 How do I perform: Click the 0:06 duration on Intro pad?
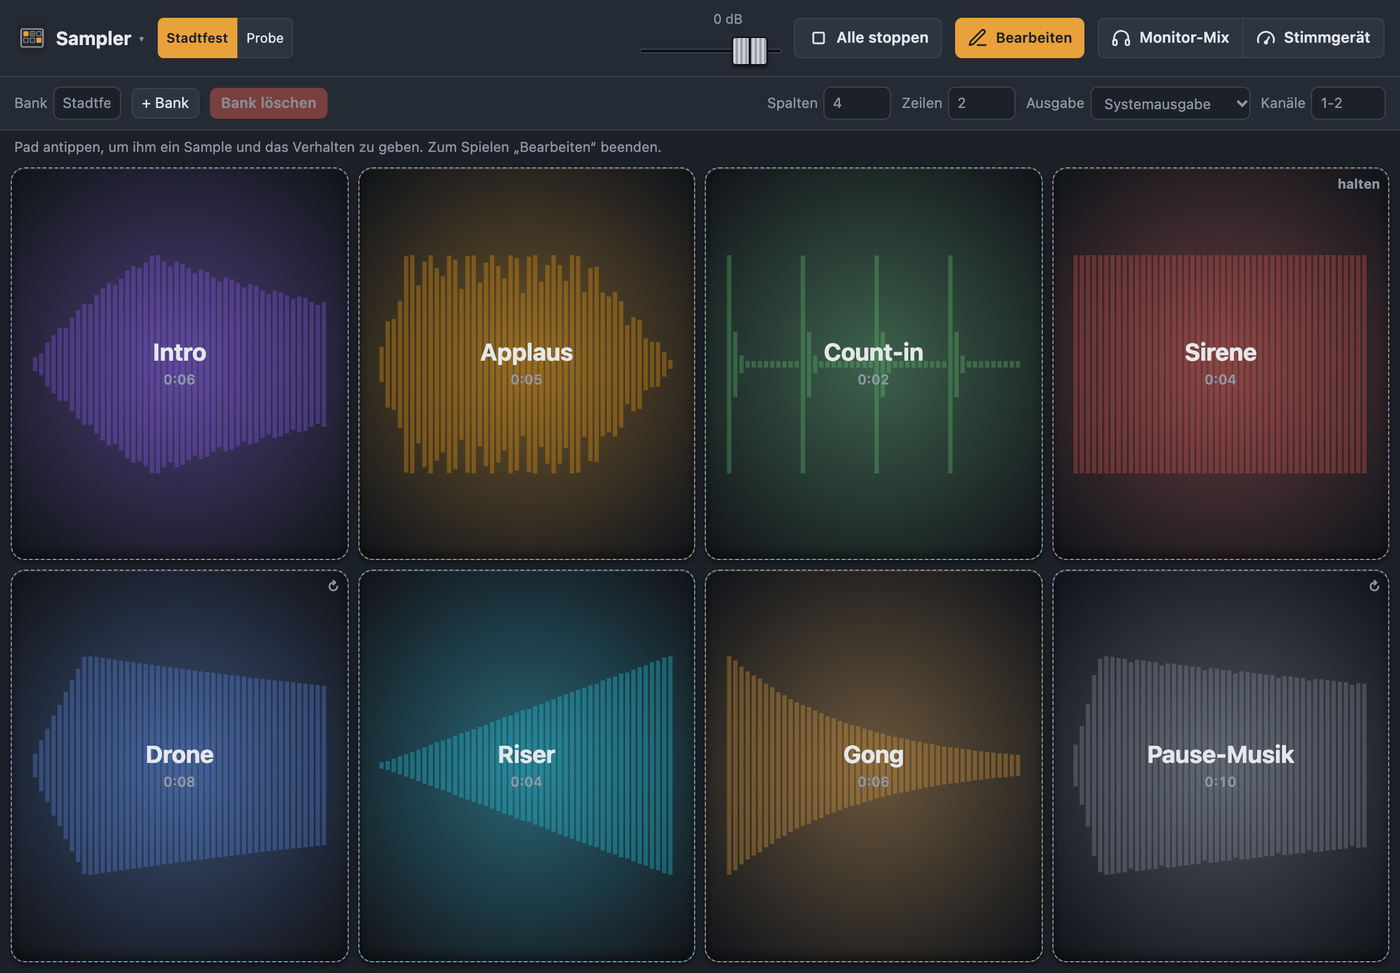pyautogui.click(x=180, y=380)
